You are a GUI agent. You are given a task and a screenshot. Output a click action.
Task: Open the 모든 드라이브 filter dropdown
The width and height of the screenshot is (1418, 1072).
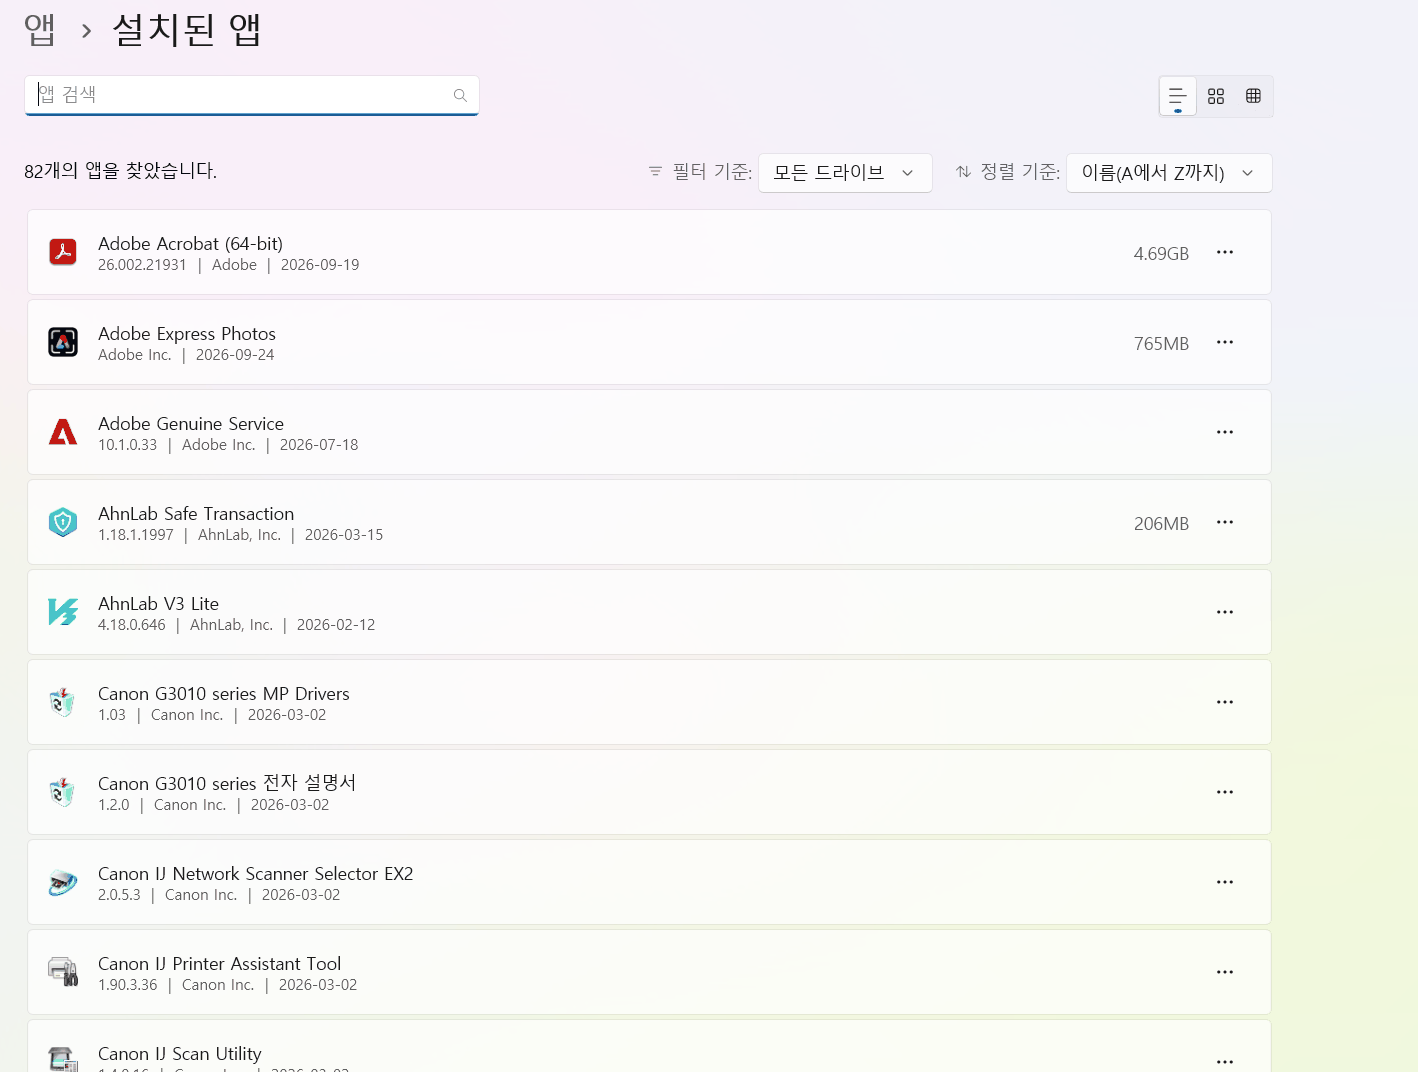point(845,173)
